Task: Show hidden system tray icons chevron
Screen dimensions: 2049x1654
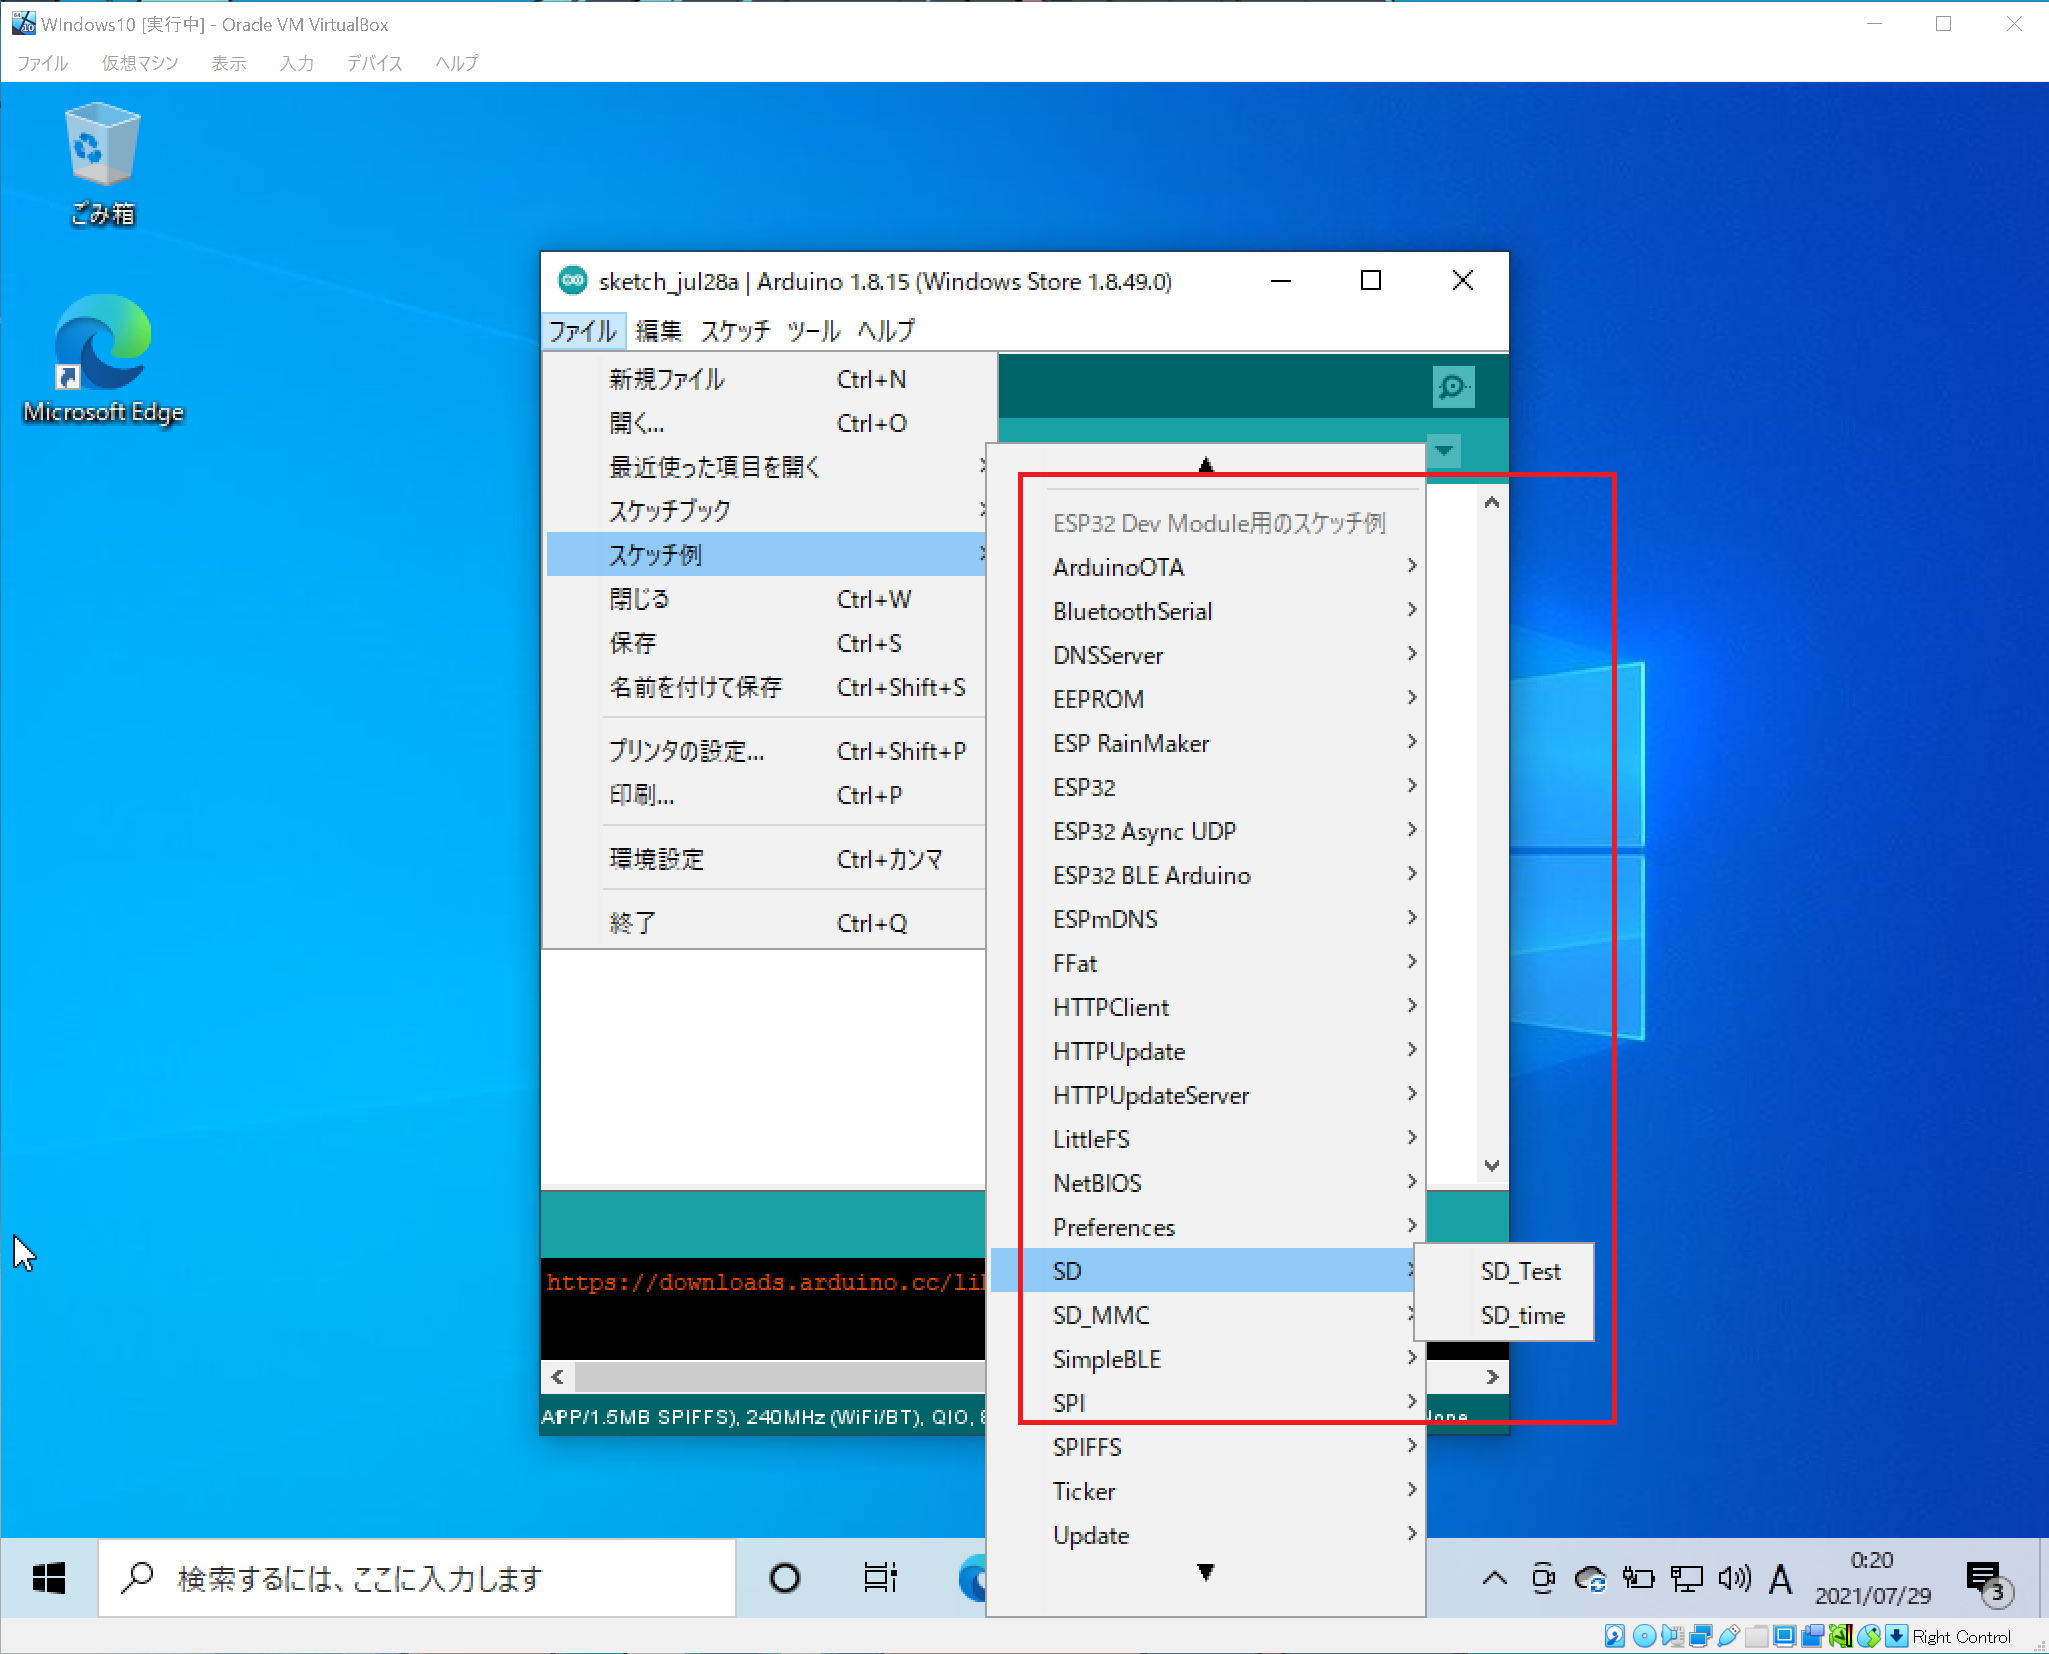Action: click(1494, 1579)
